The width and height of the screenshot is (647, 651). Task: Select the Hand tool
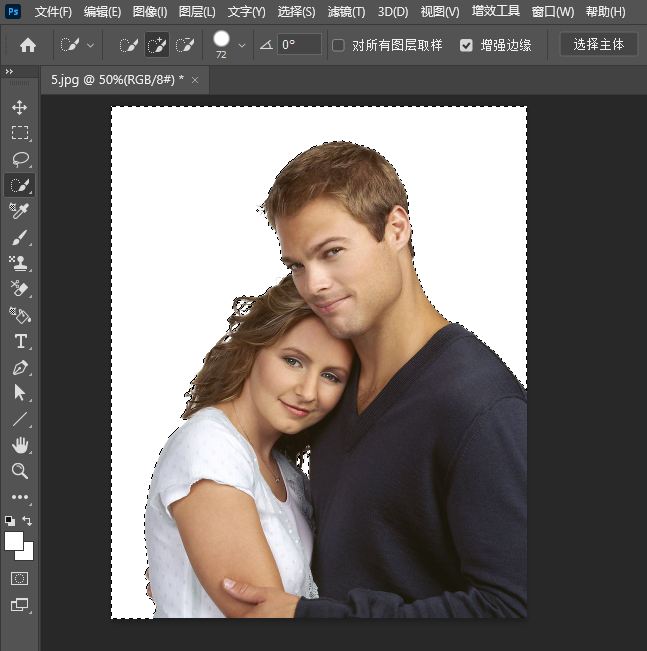[x=20, y=445]
